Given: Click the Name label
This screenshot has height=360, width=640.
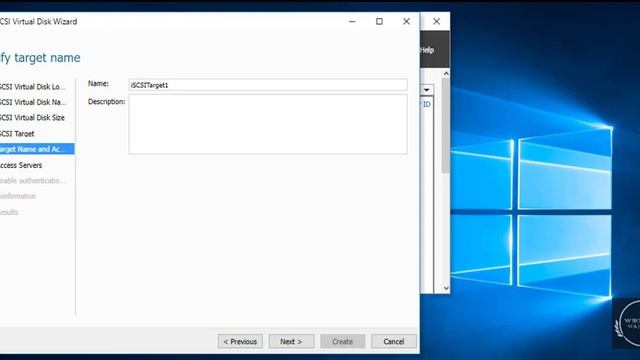Looking at the screenshot, I should (98, 84).
